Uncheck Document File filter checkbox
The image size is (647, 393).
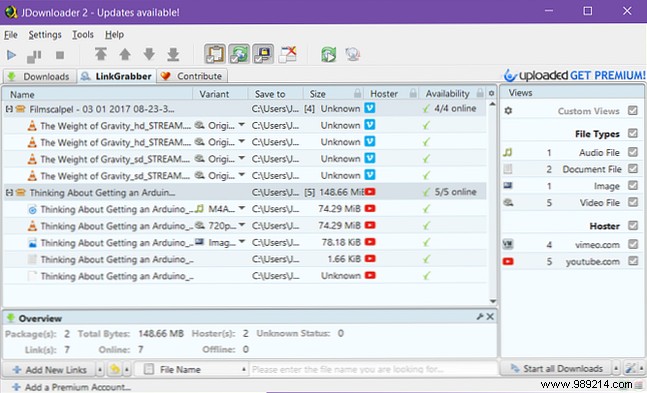click(x=633, y=168)
